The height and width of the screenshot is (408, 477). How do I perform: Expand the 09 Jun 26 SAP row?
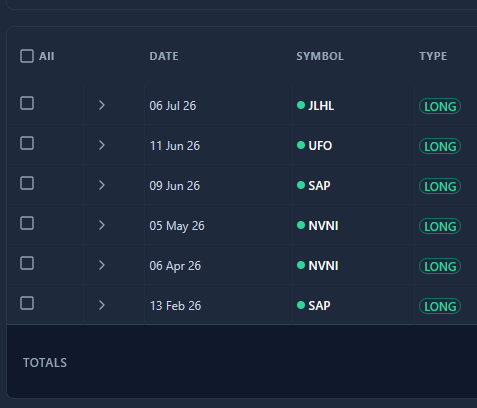[102, 185]
